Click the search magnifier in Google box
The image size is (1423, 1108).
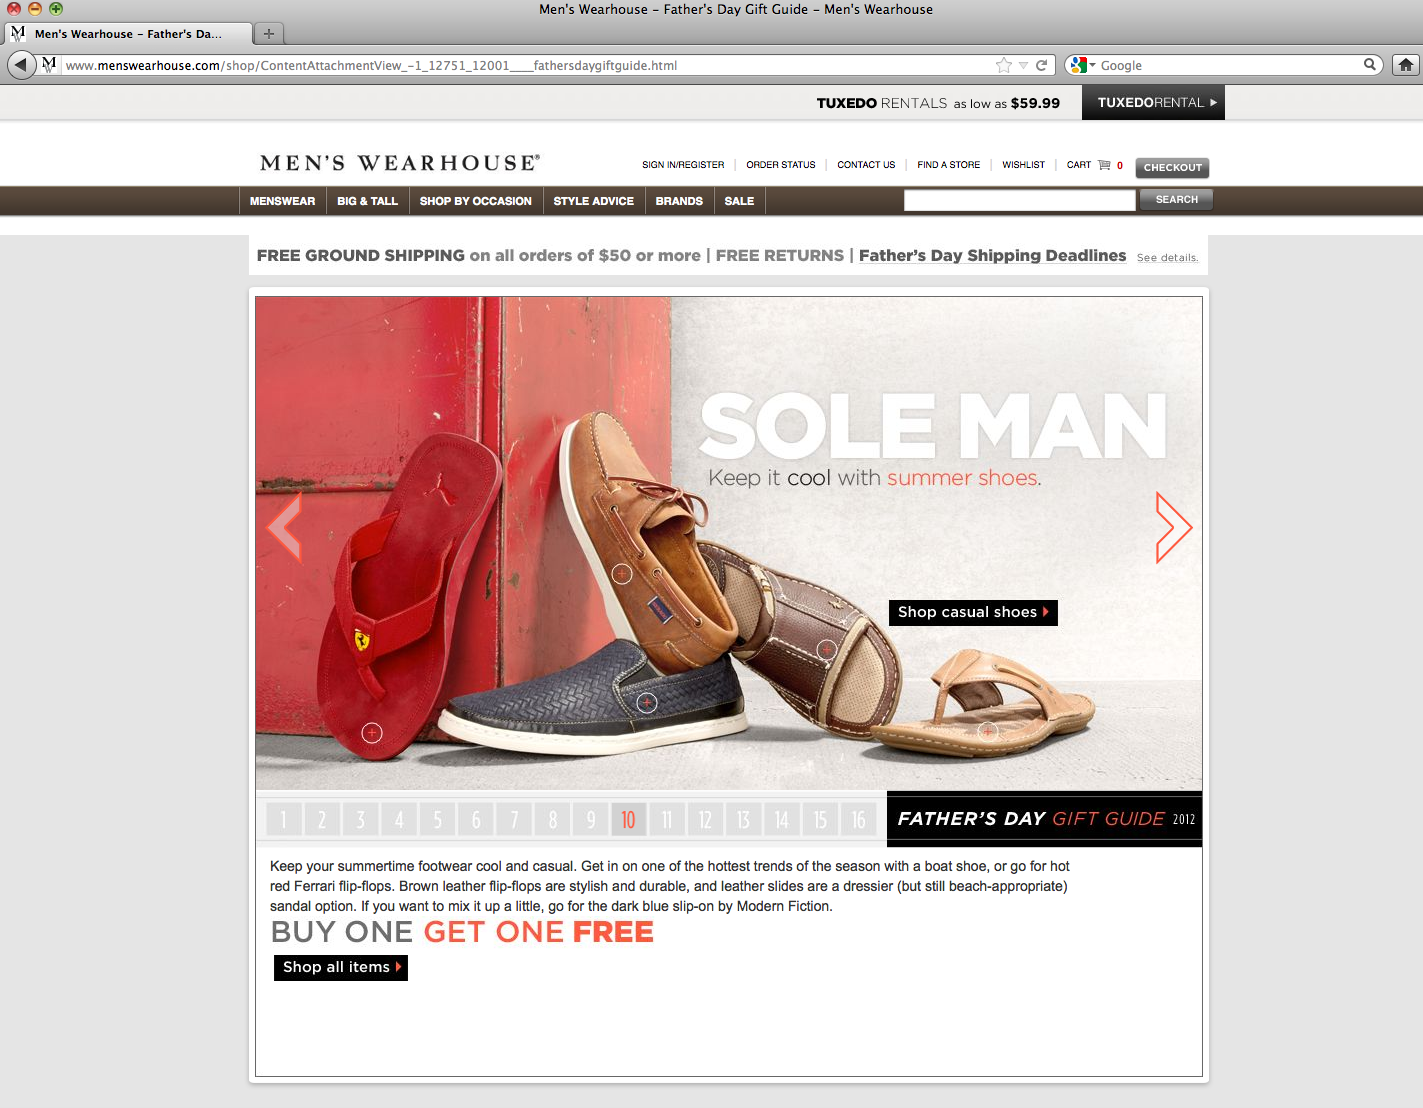tap(1370, 64)
